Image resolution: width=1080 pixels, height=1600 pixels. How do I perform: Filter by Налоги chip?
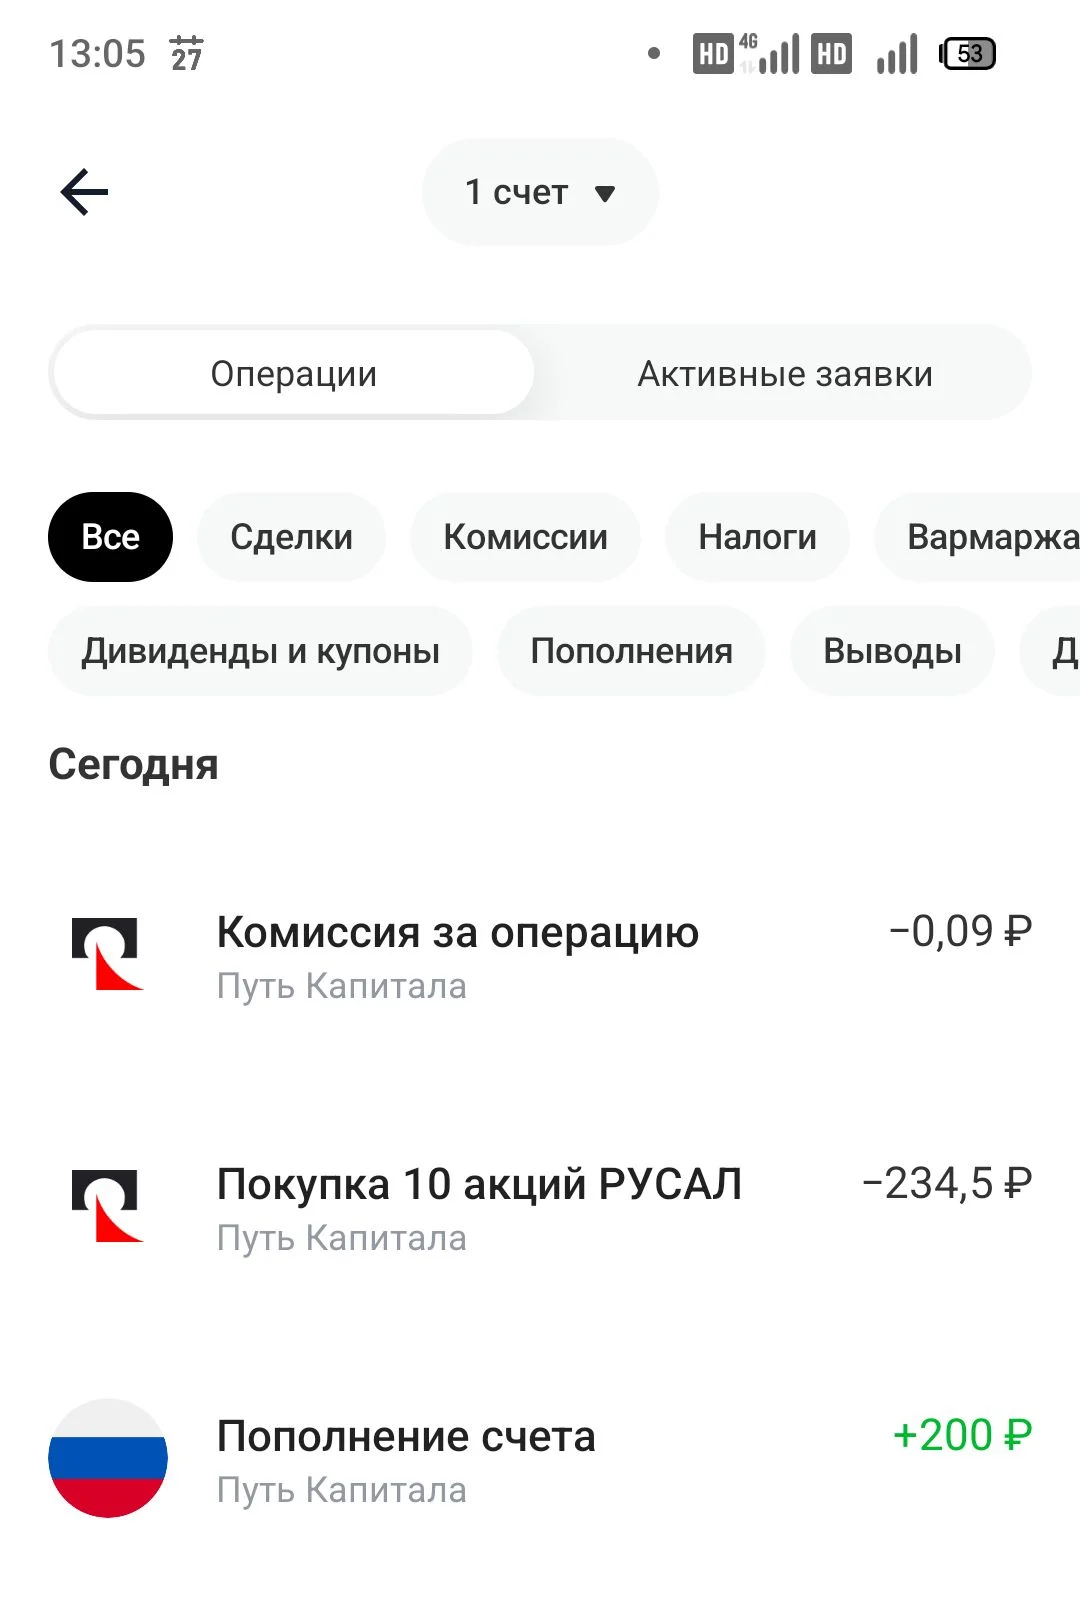(757, 537)
